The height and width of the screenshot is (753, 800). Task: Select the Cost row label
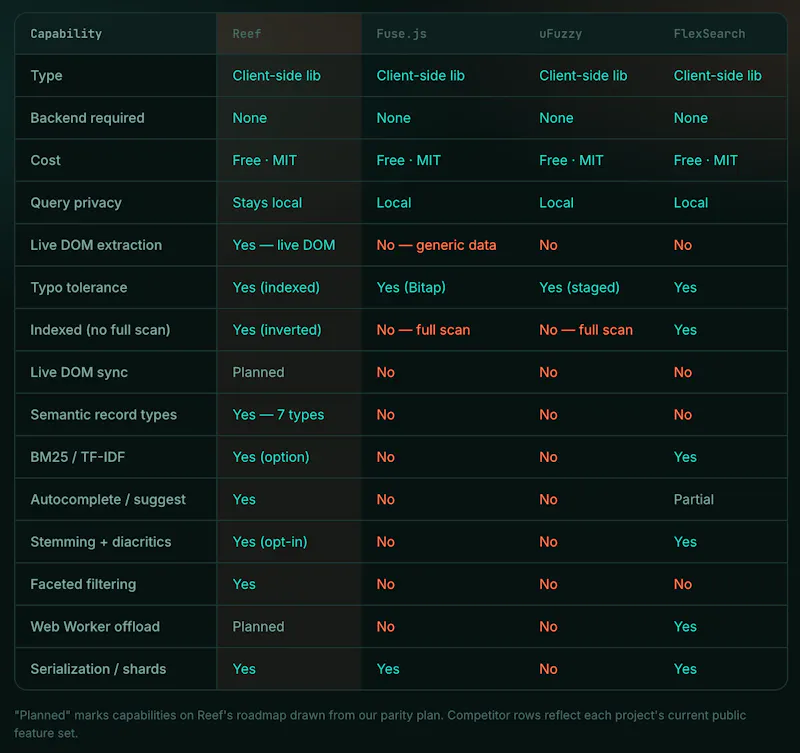click(45, 160)
